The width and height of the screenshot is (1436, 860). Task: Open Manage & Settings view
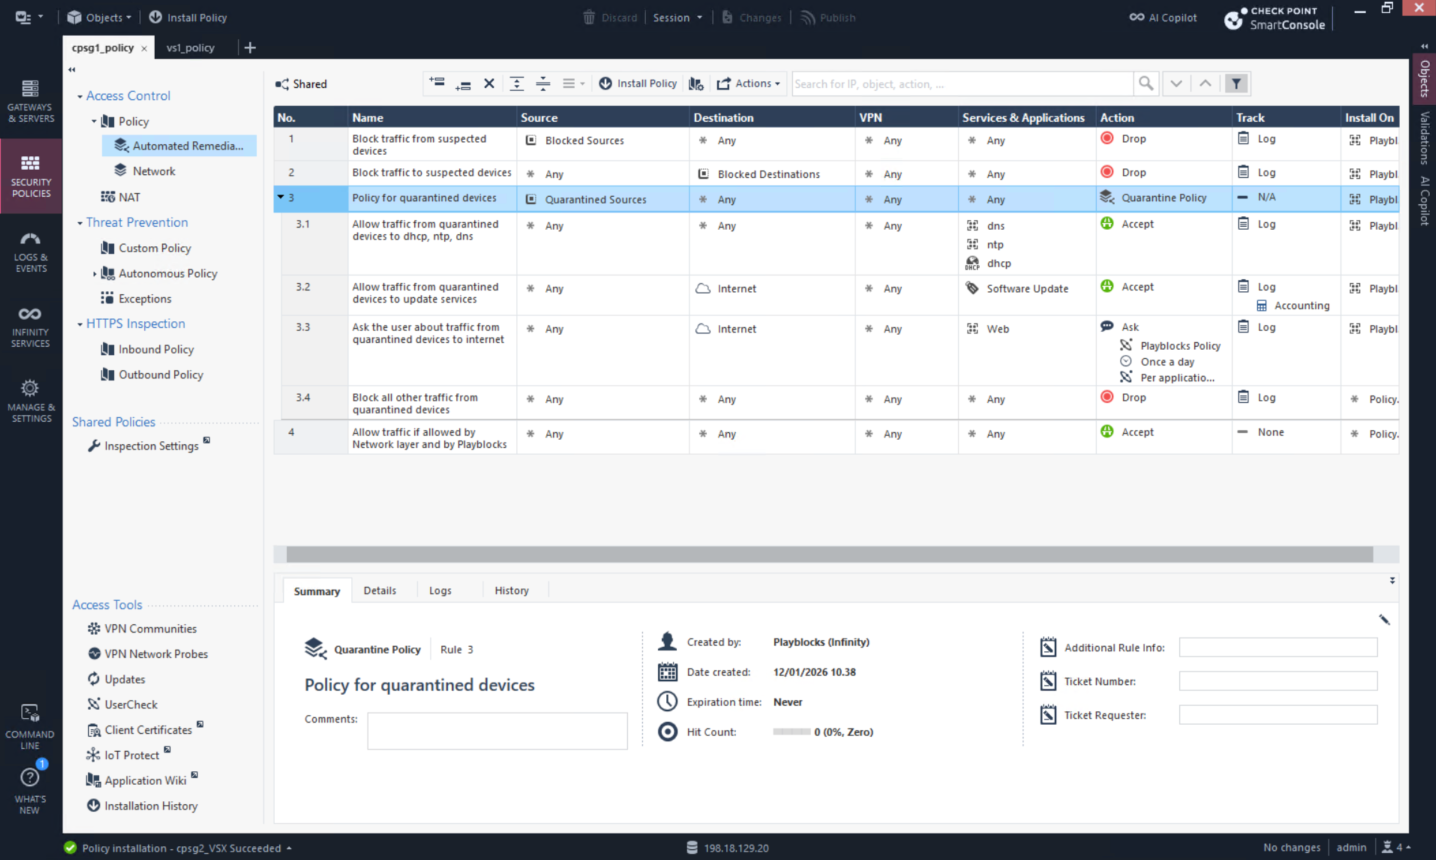[30, 401]
